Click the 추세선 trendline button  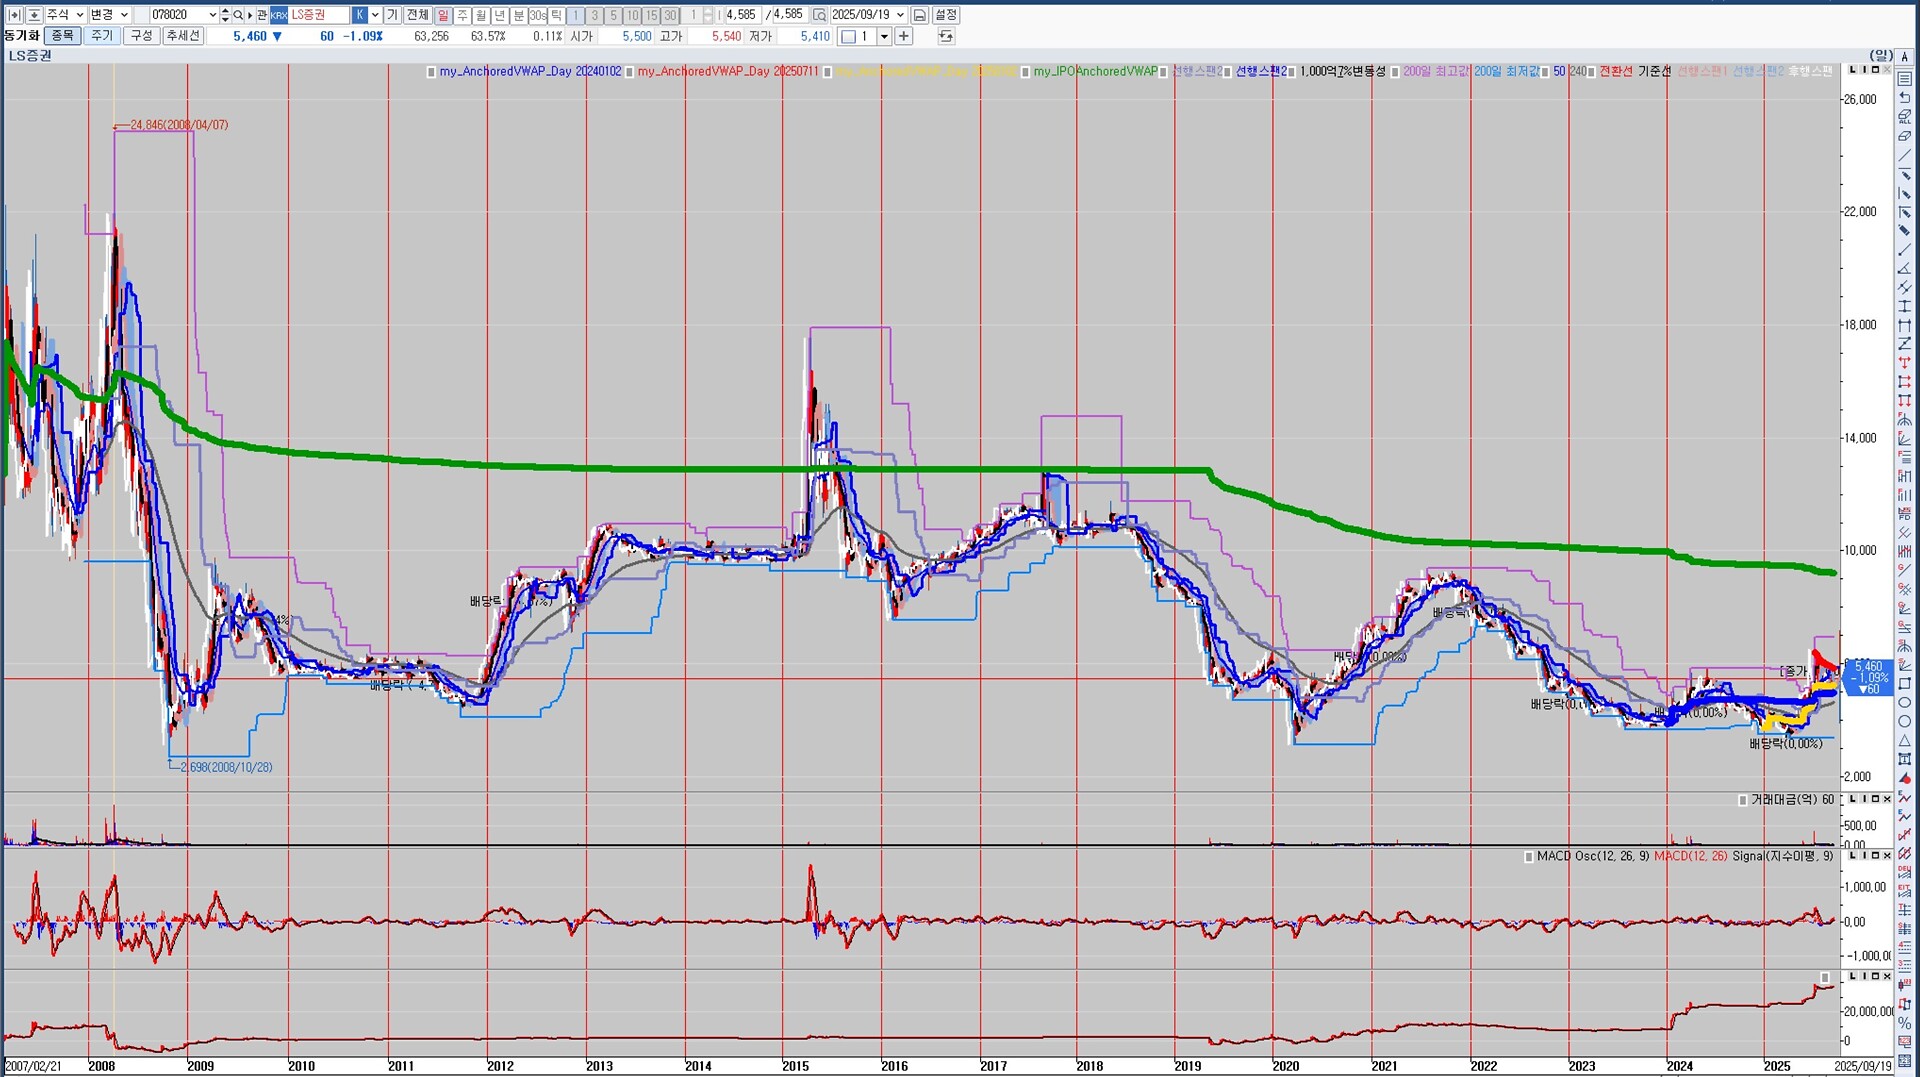[183, 36]
